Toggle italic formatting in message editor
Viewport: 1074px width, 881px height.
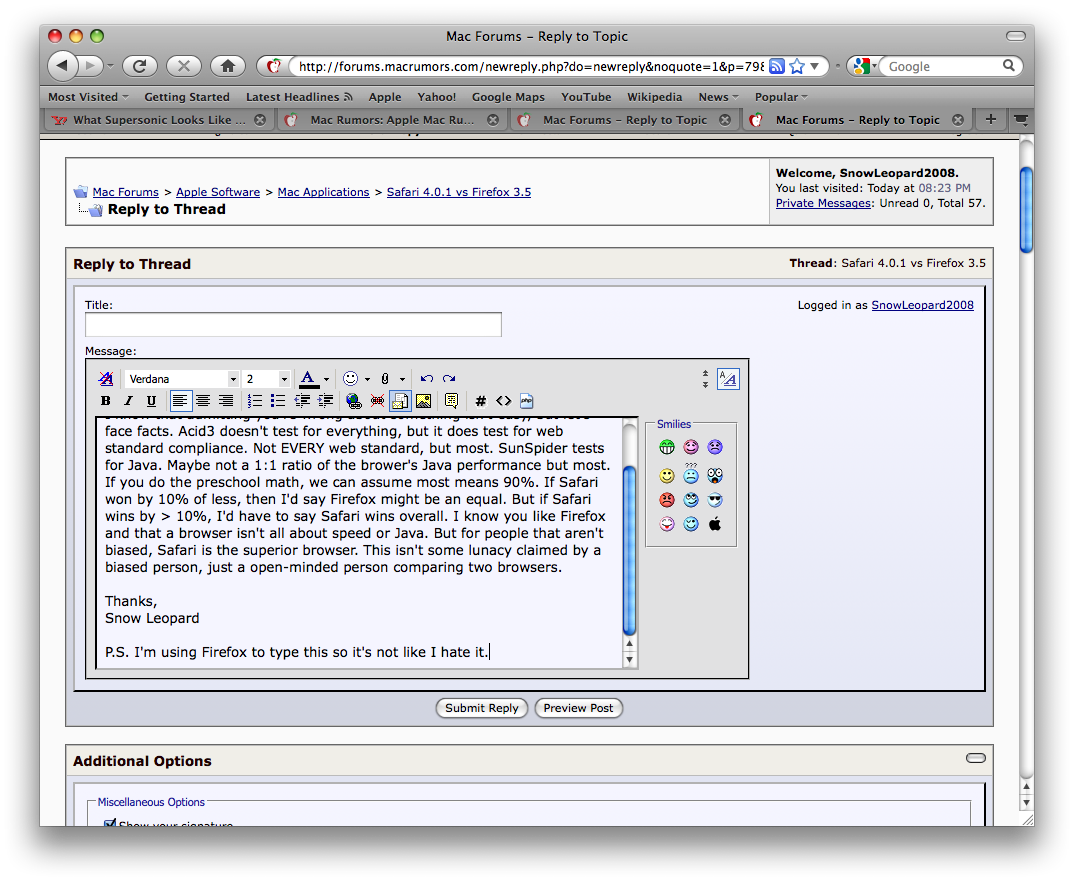(128, 401)
